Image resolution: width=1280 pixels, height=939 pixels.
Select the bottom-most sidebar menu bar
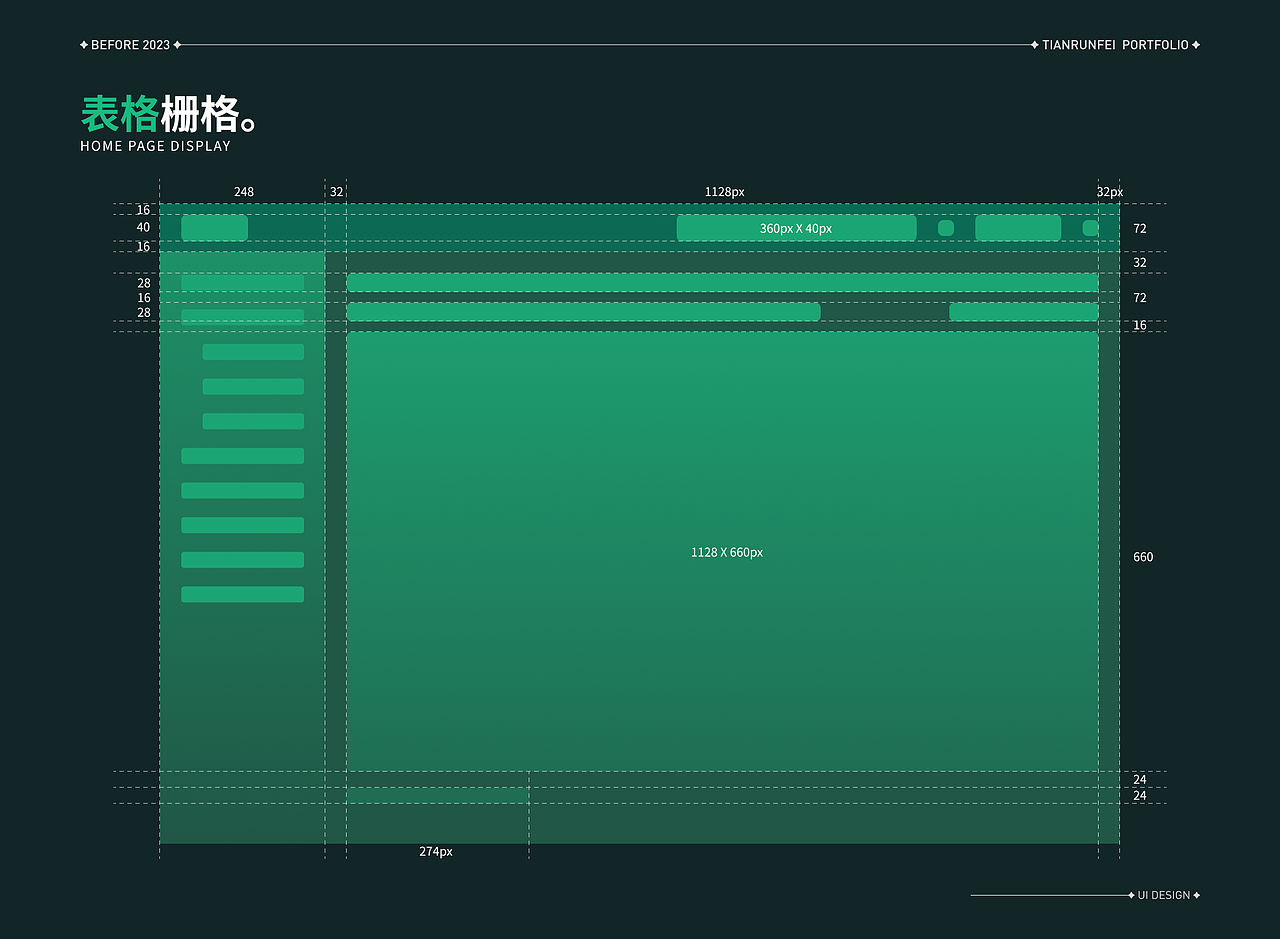tap(242, 594)
